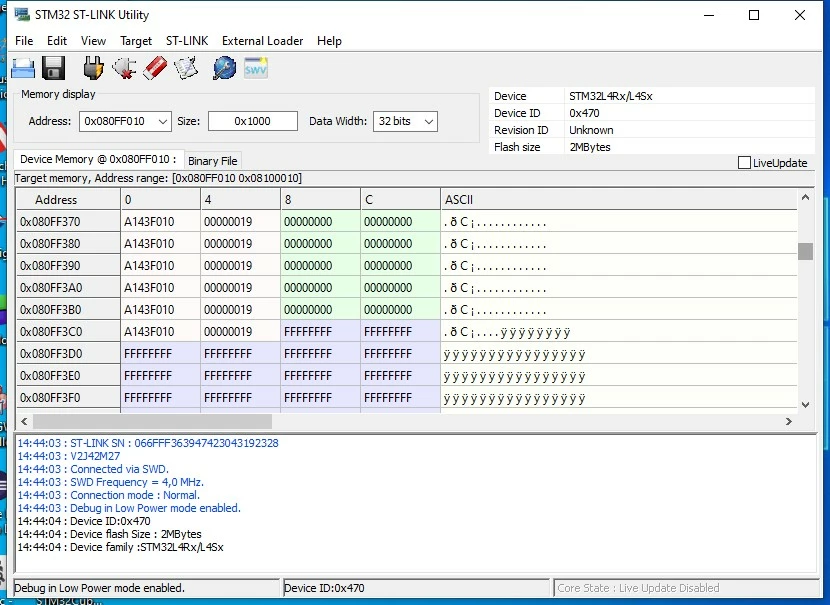Image resolution: width=830 pixels, height=605 pixels.
Task: Connect to target using plug icon
Action: 93,68
